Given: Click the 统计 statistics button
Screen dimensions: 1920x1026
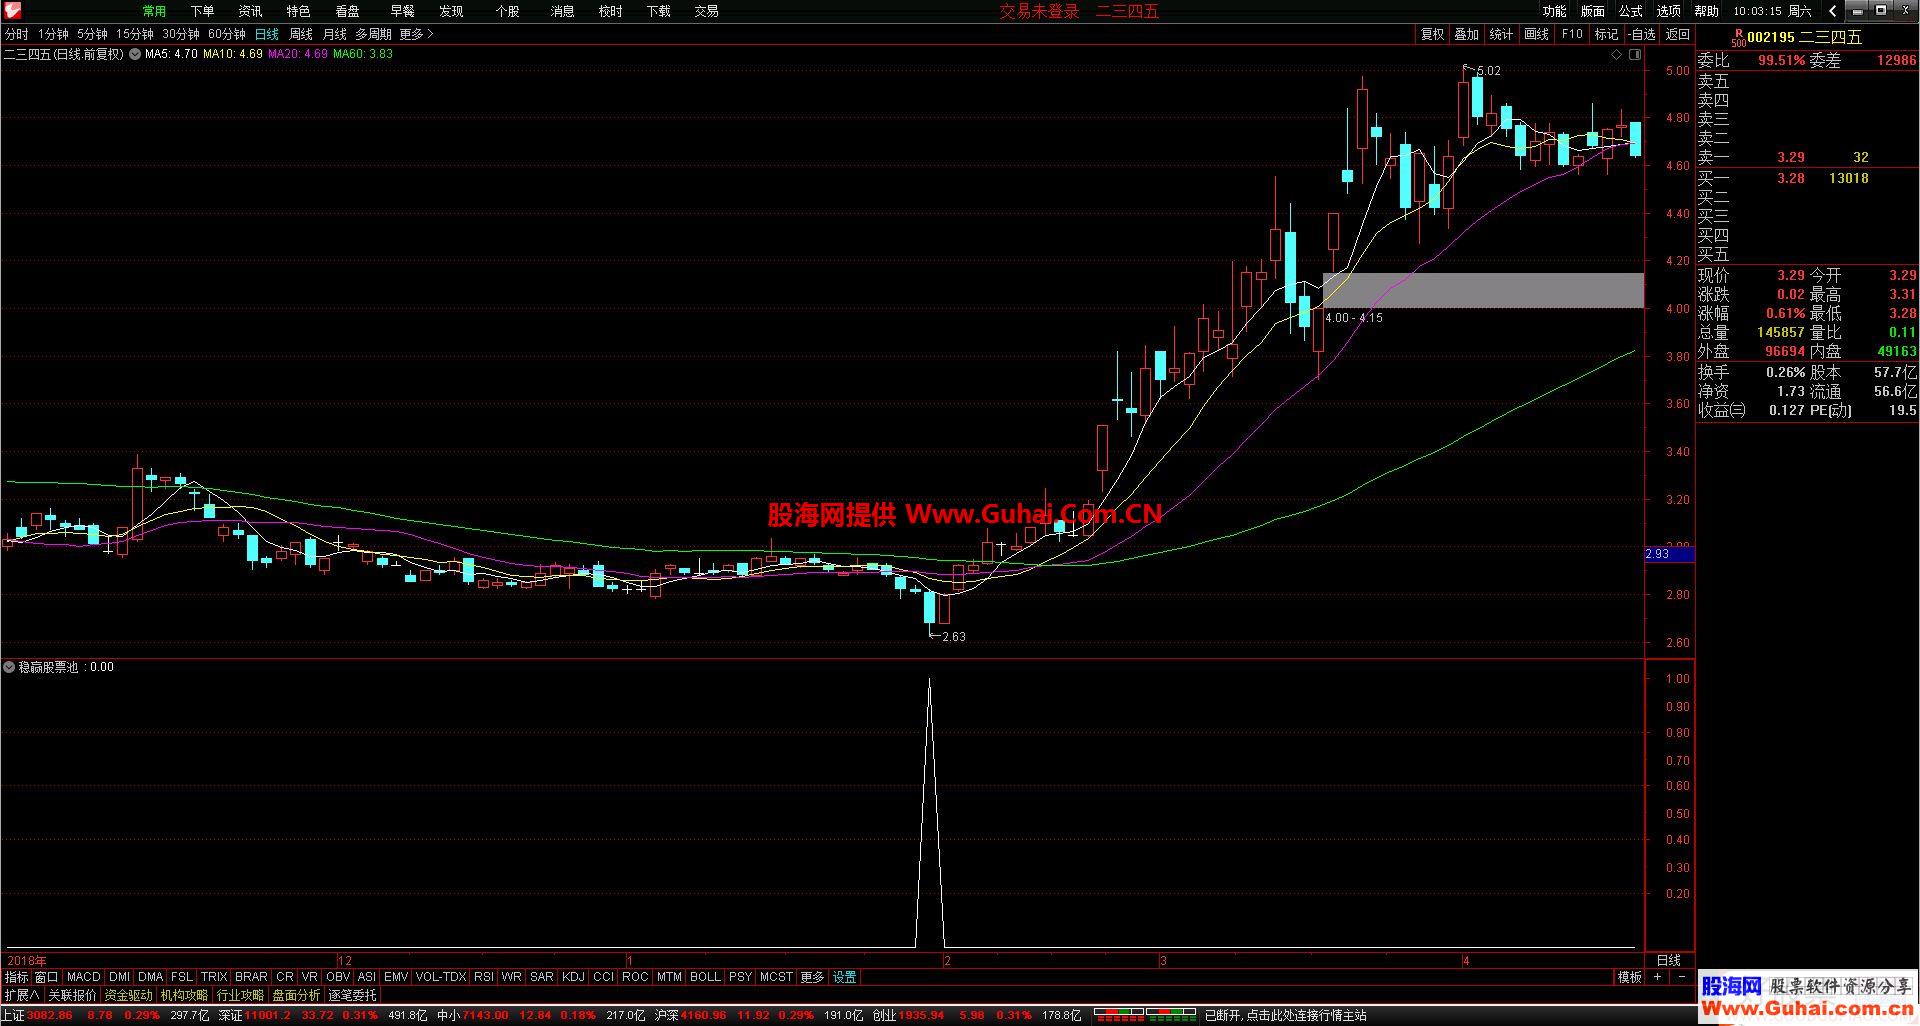Looking at the screenshot, I should [1502, 34].
